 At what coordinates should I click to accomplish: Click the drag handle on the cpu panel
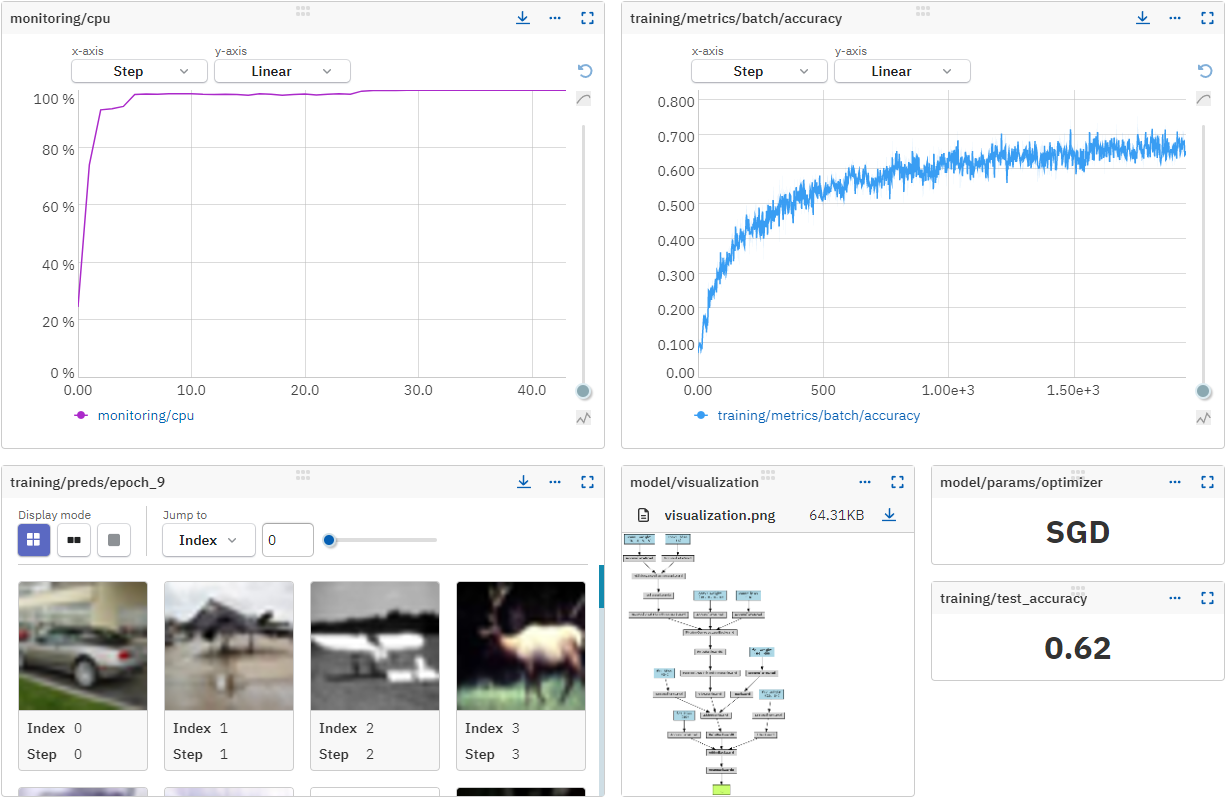click(x=302, y=12)
